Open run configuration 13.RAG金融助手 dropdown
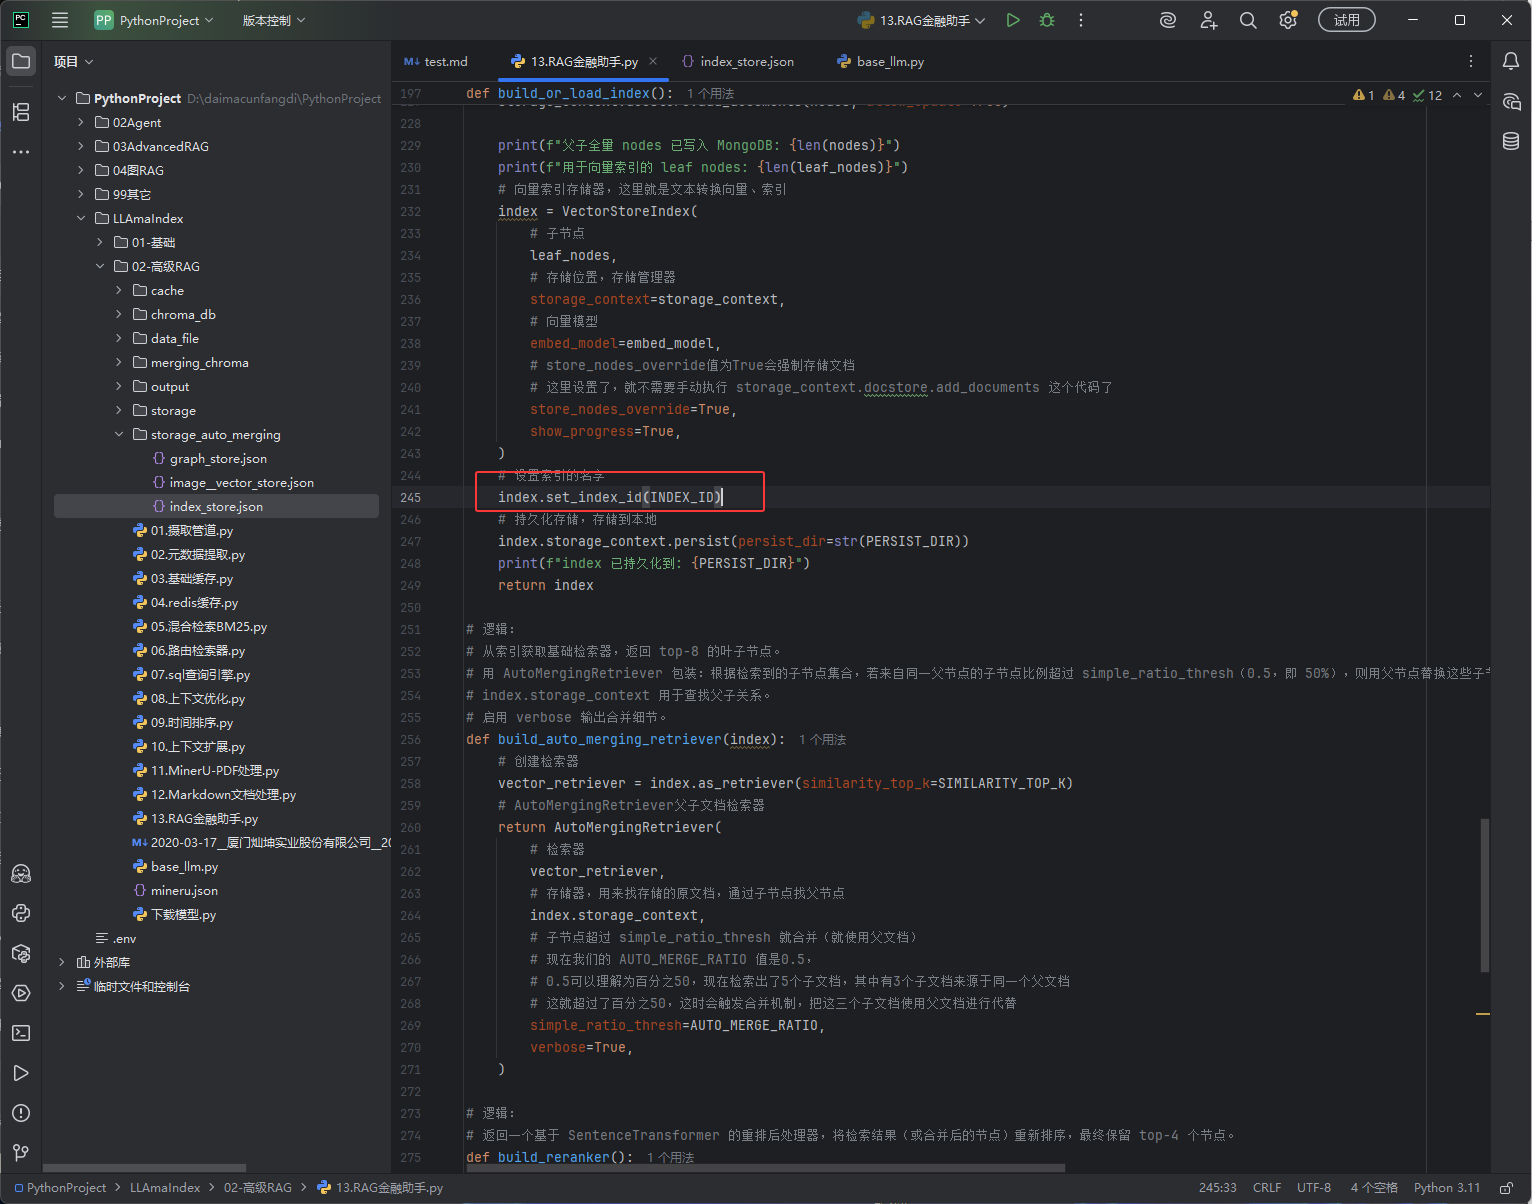This screenshot has width=1532, height=1204. (x=922, y=20)
